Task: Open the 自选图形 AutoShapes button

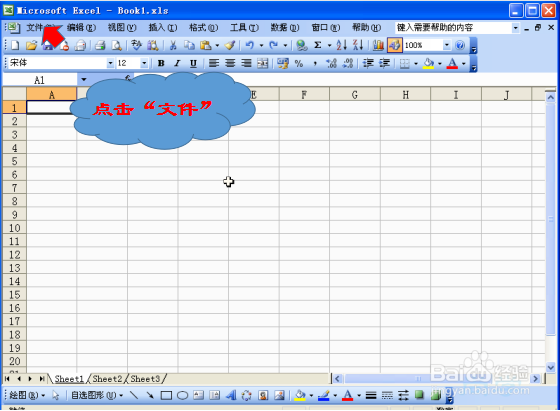Action: pyautogui.click(x=97, y=395)
